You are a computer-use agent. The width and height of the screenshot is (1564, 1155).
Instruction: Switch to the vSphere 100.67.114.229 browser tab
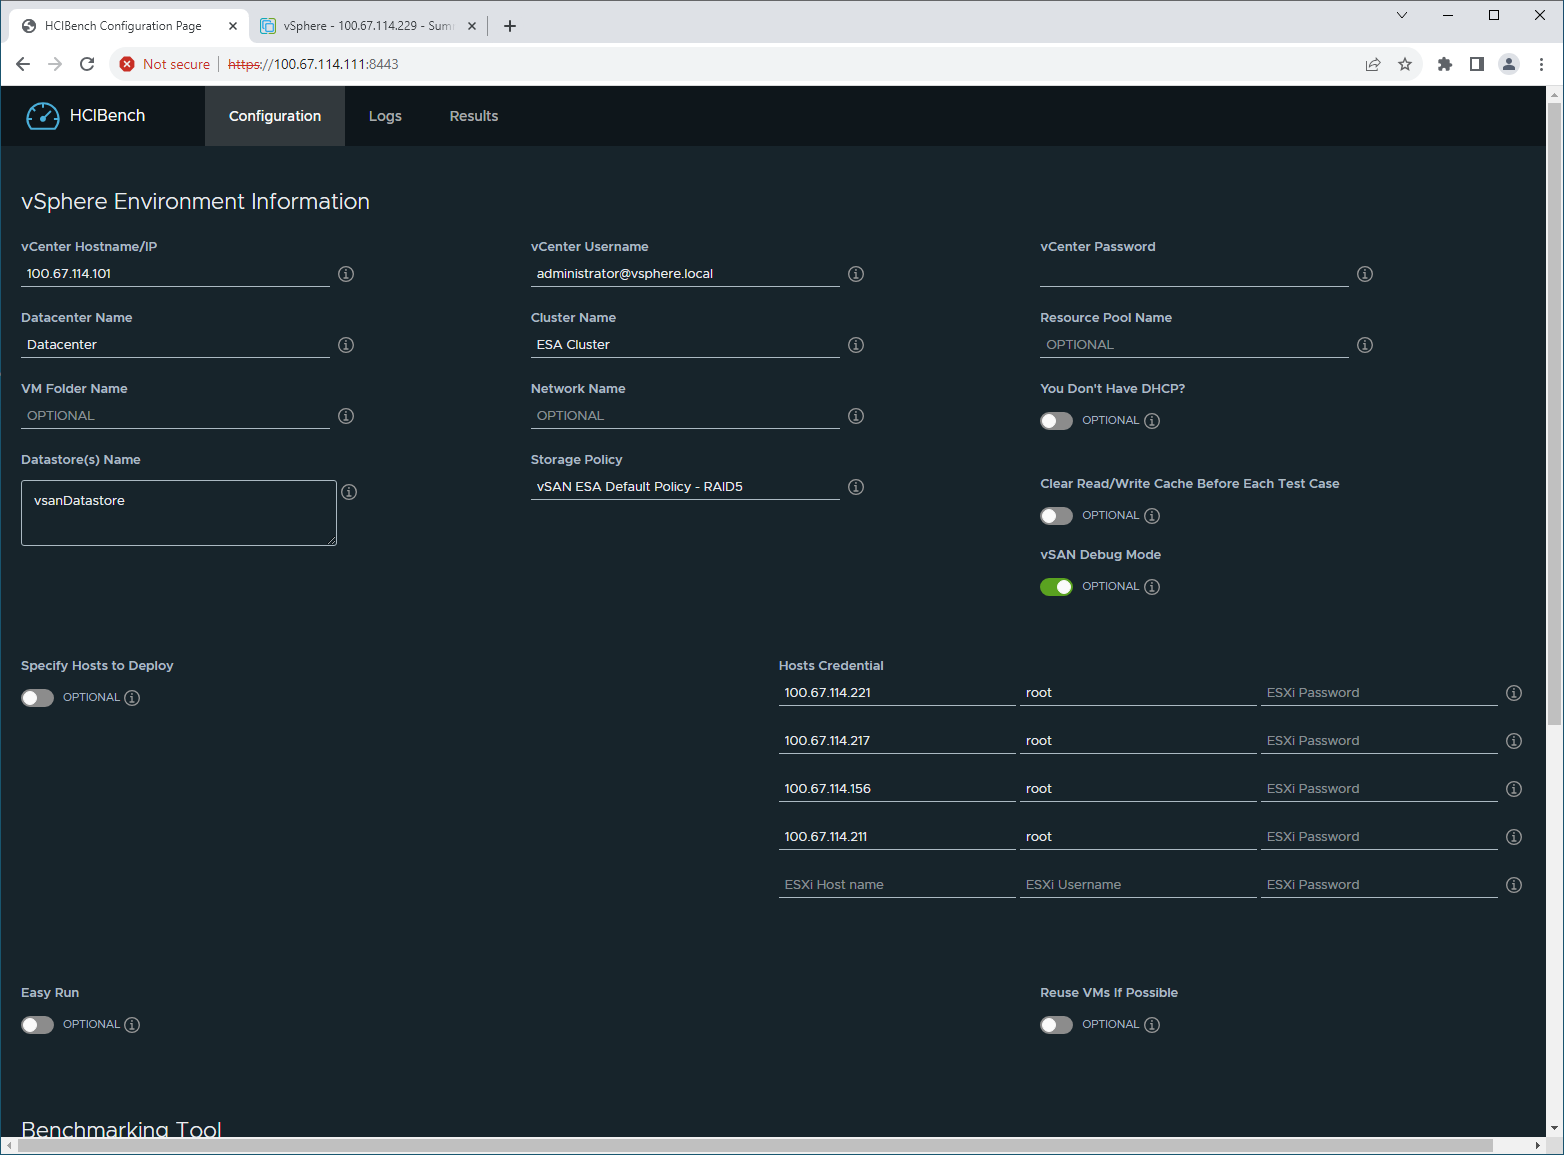tap(367, 26)
